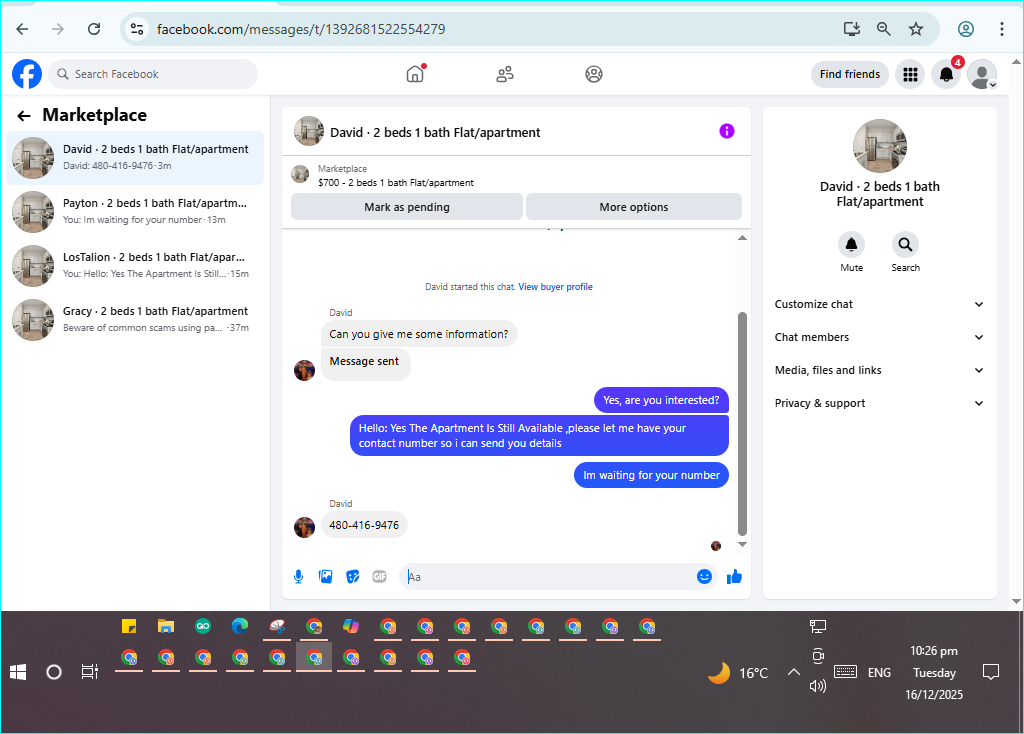Open the GIF picker

[379, 577]
